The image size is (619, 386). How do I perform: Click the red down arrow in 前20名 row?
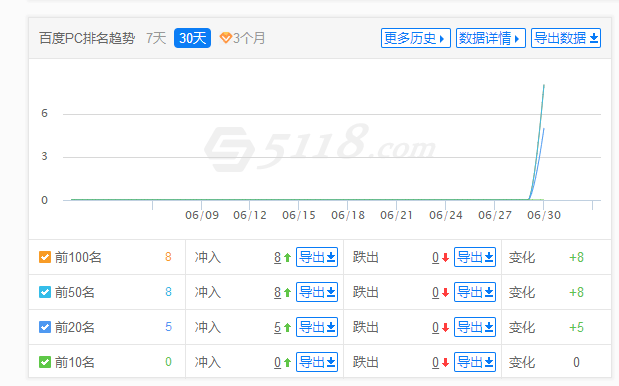point(446,328)
